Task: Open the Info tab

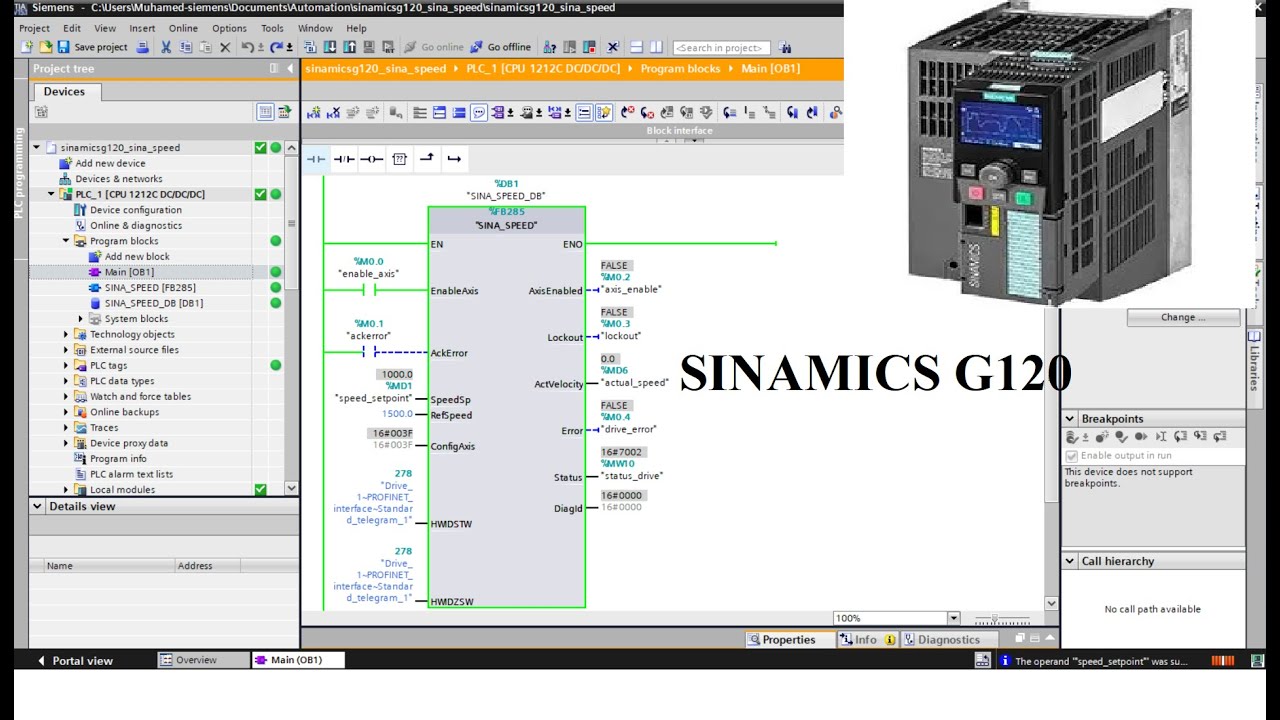Action: pos(867,639)
